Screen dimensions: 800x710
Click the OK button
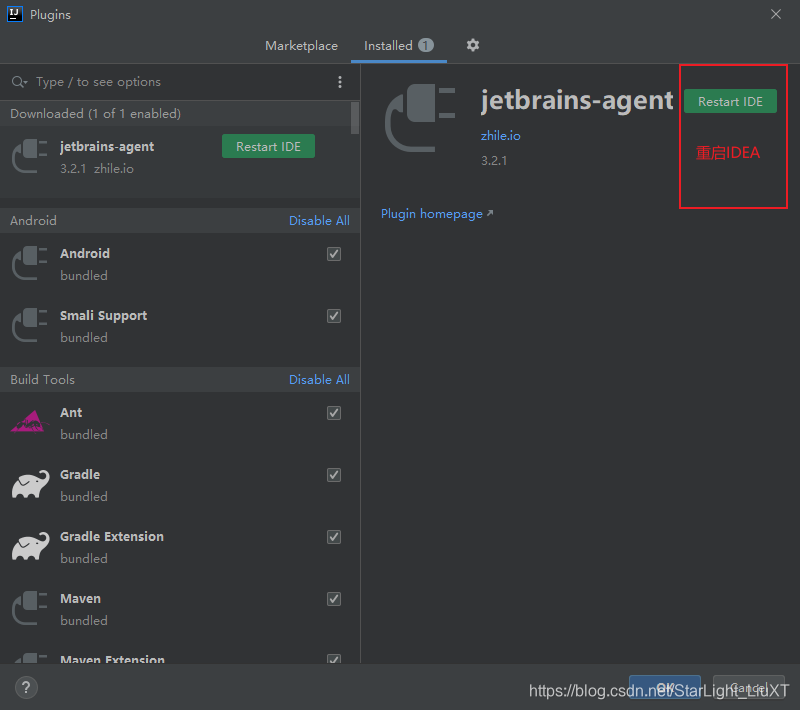(665, 687)
